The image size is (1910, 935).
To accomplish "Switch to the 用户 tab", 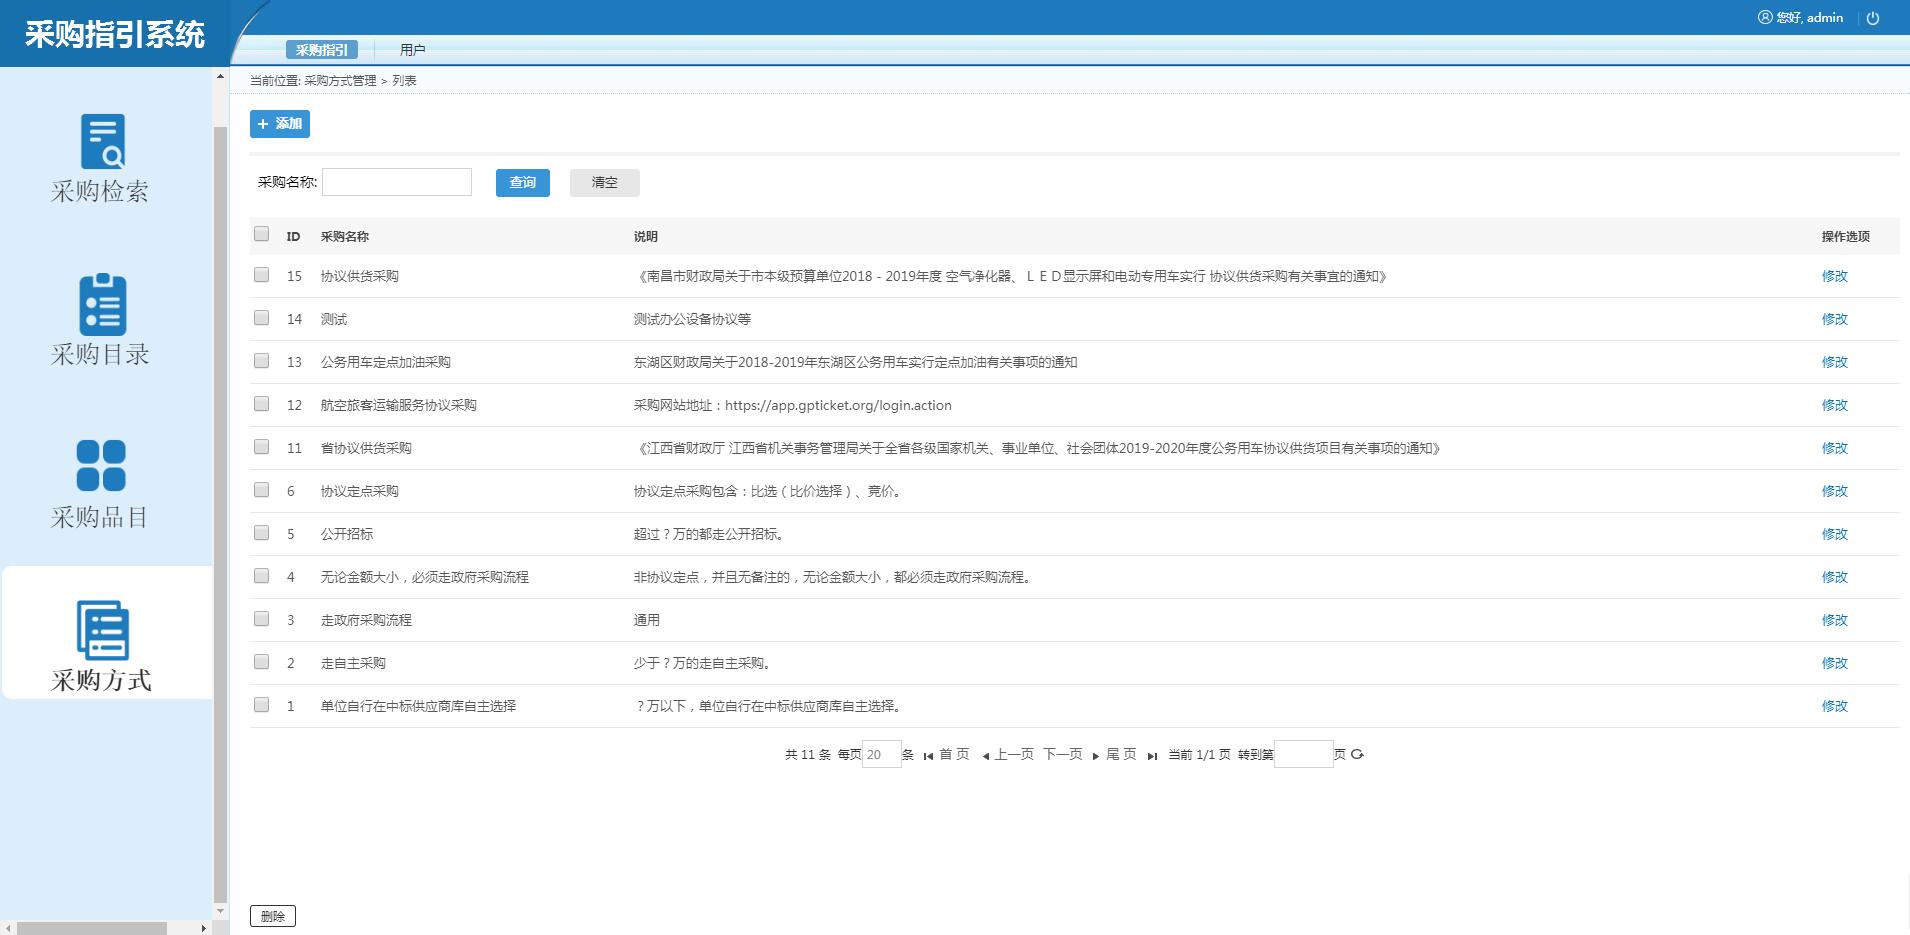I will coord(412,50).
